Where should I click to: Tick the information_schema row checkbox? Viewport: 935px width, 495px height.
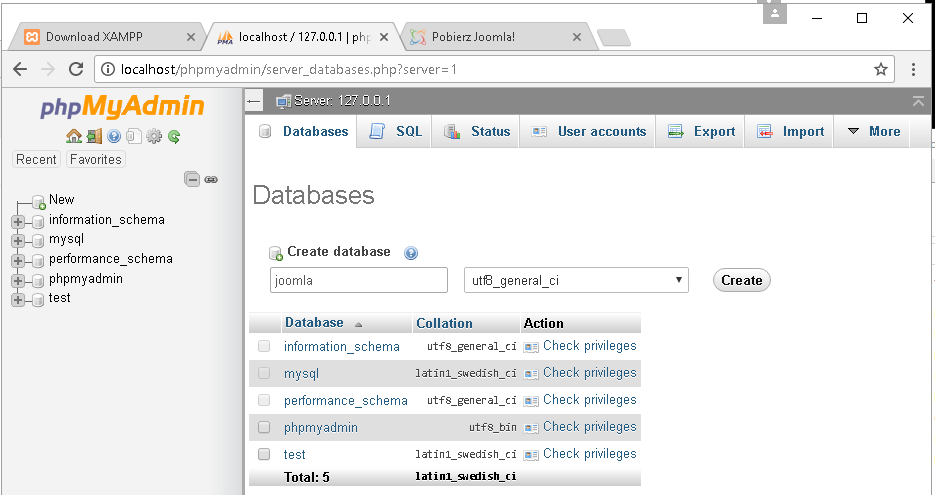tap(264, 346)
